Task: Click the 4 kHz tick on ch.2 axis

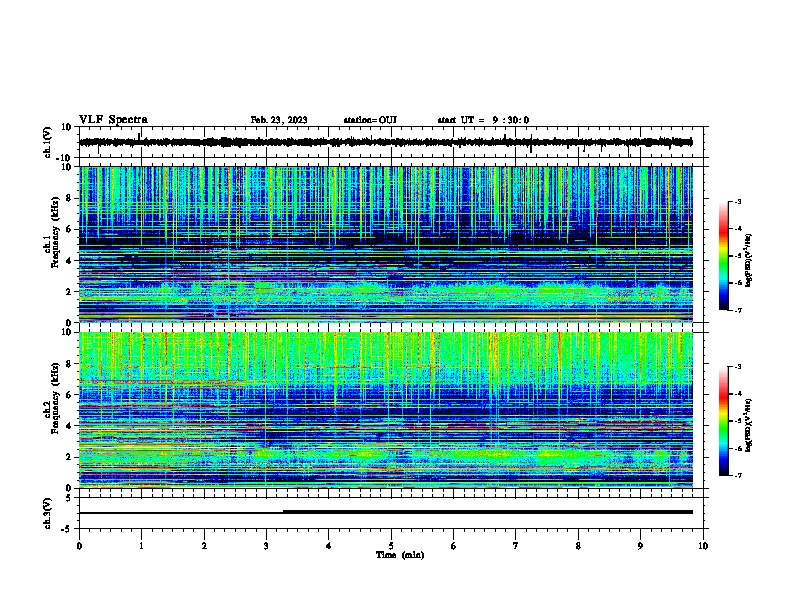Action: [69, 426]
